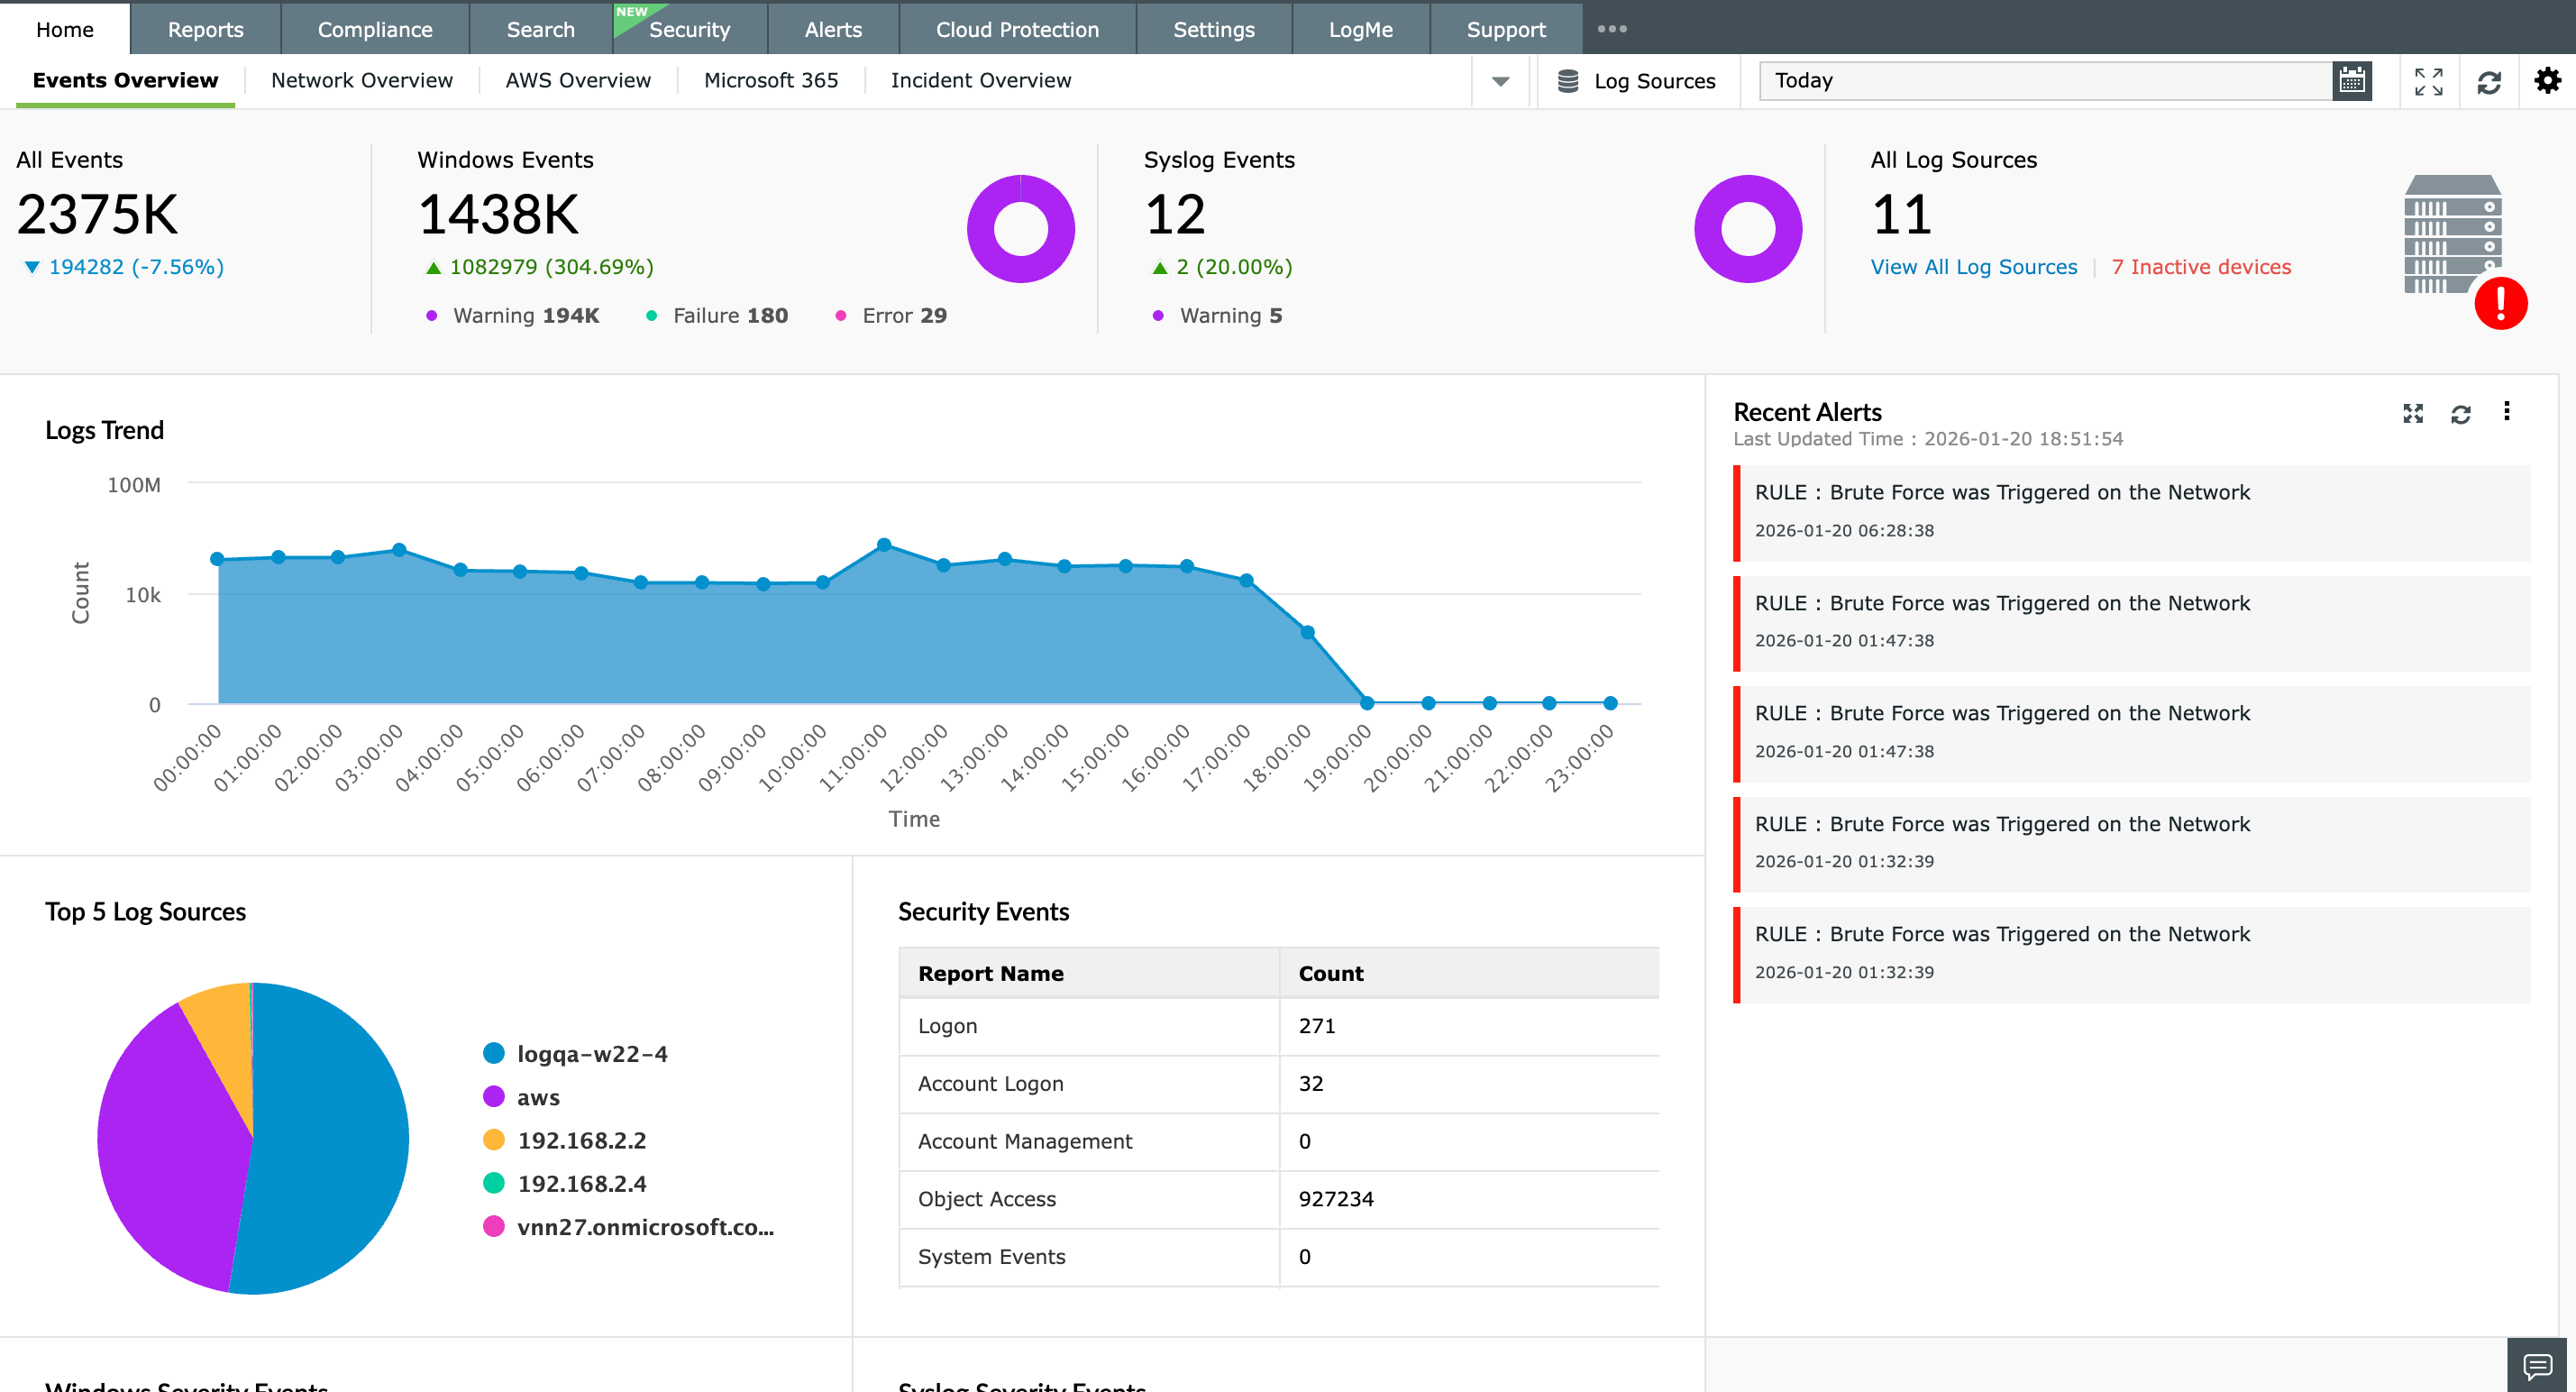The height and width of the screenshot is (1392, 2576).
Task: Go to the Search tab
Action: [541, 29]
